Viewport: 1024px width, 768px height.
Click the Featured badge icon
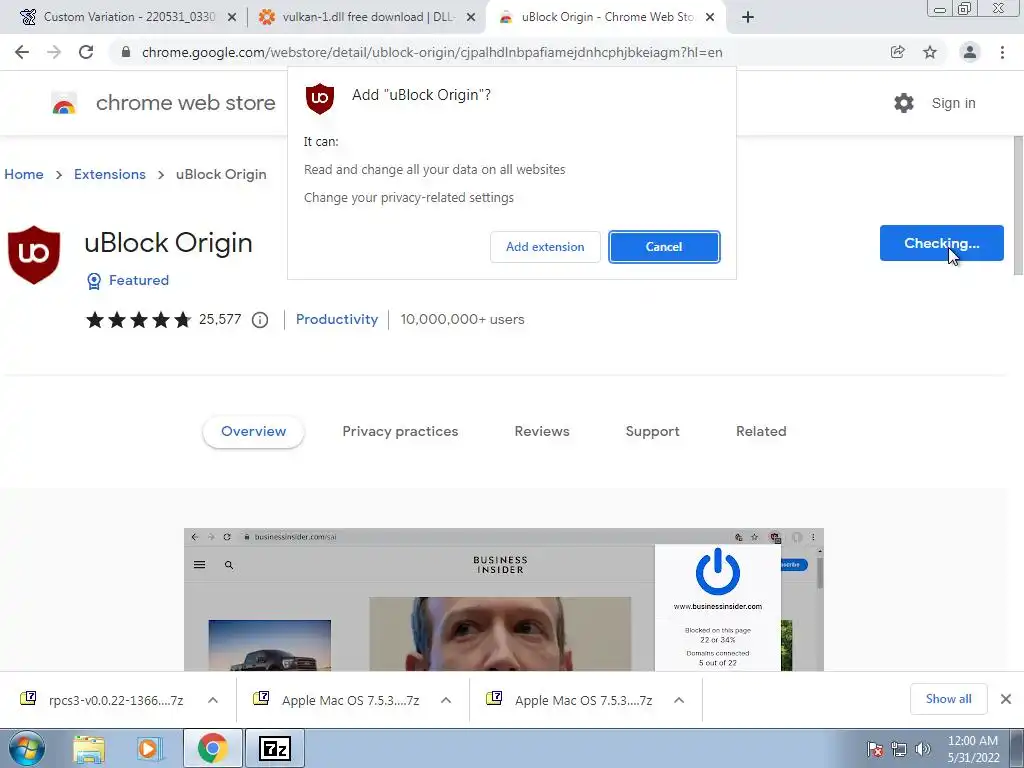[94, 281]
